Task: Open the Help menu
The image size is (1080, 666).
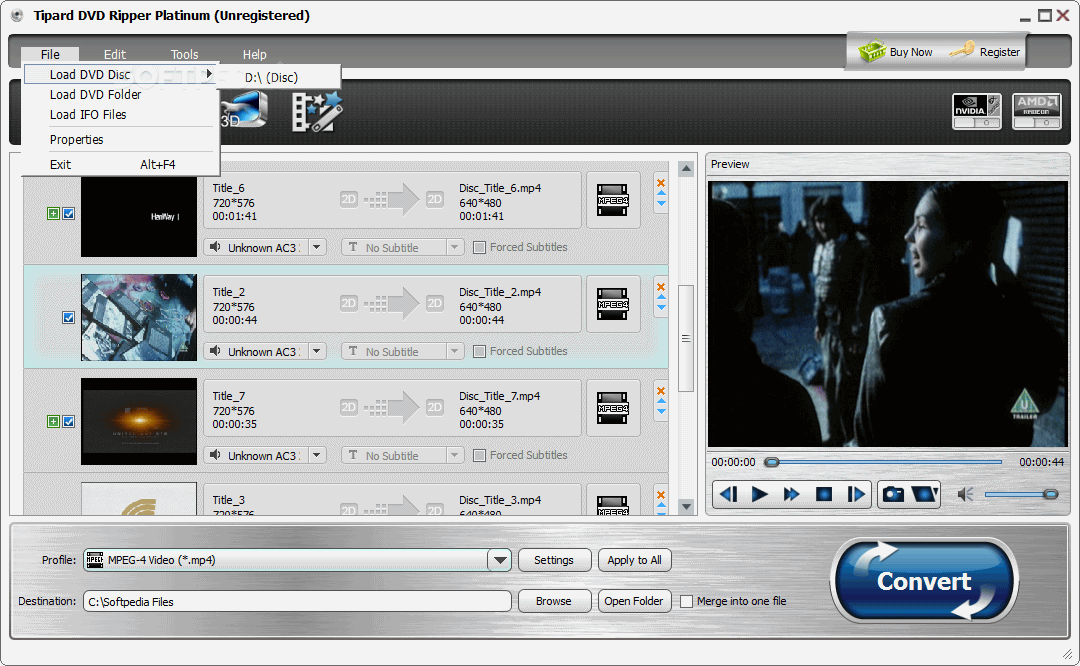Action: pyautogui.click(x=254, y=54)
